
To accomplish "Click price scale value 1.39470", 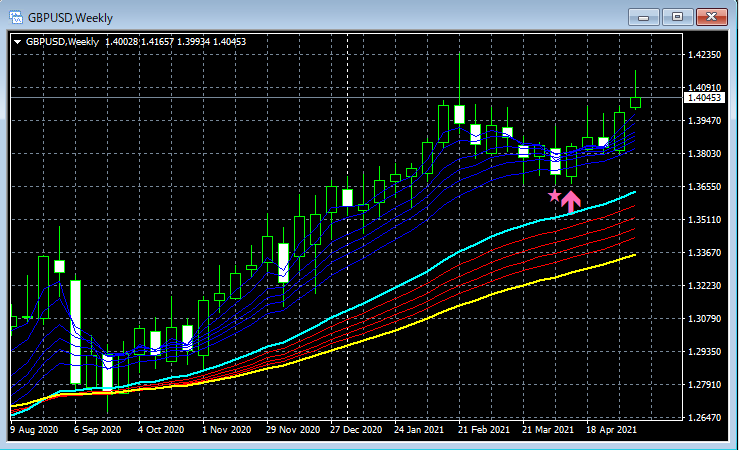I will [705, 121].
